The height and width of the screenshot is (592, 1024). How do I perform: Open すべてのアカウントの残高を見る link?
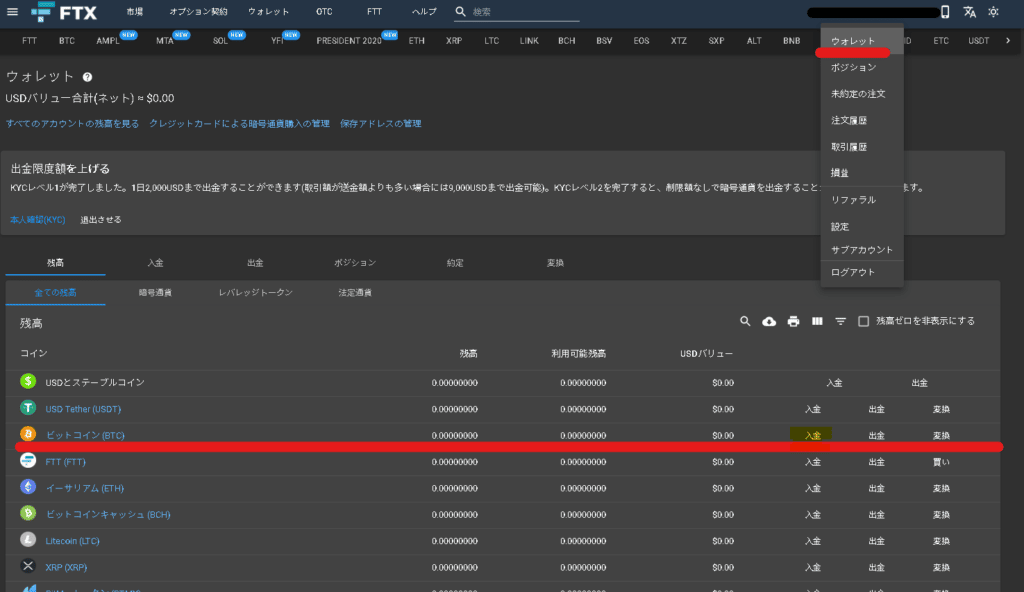click(x=72, y=123)
